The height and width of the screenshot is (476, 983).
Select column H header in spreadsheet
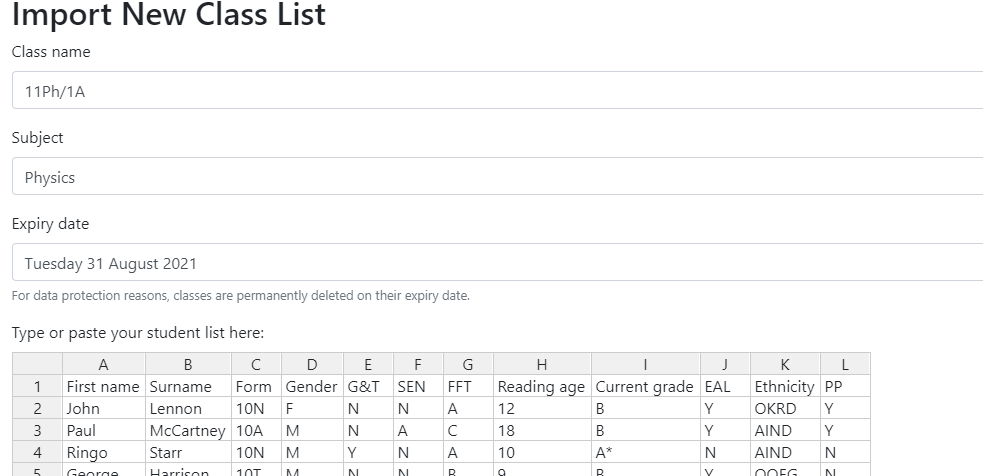542,365
